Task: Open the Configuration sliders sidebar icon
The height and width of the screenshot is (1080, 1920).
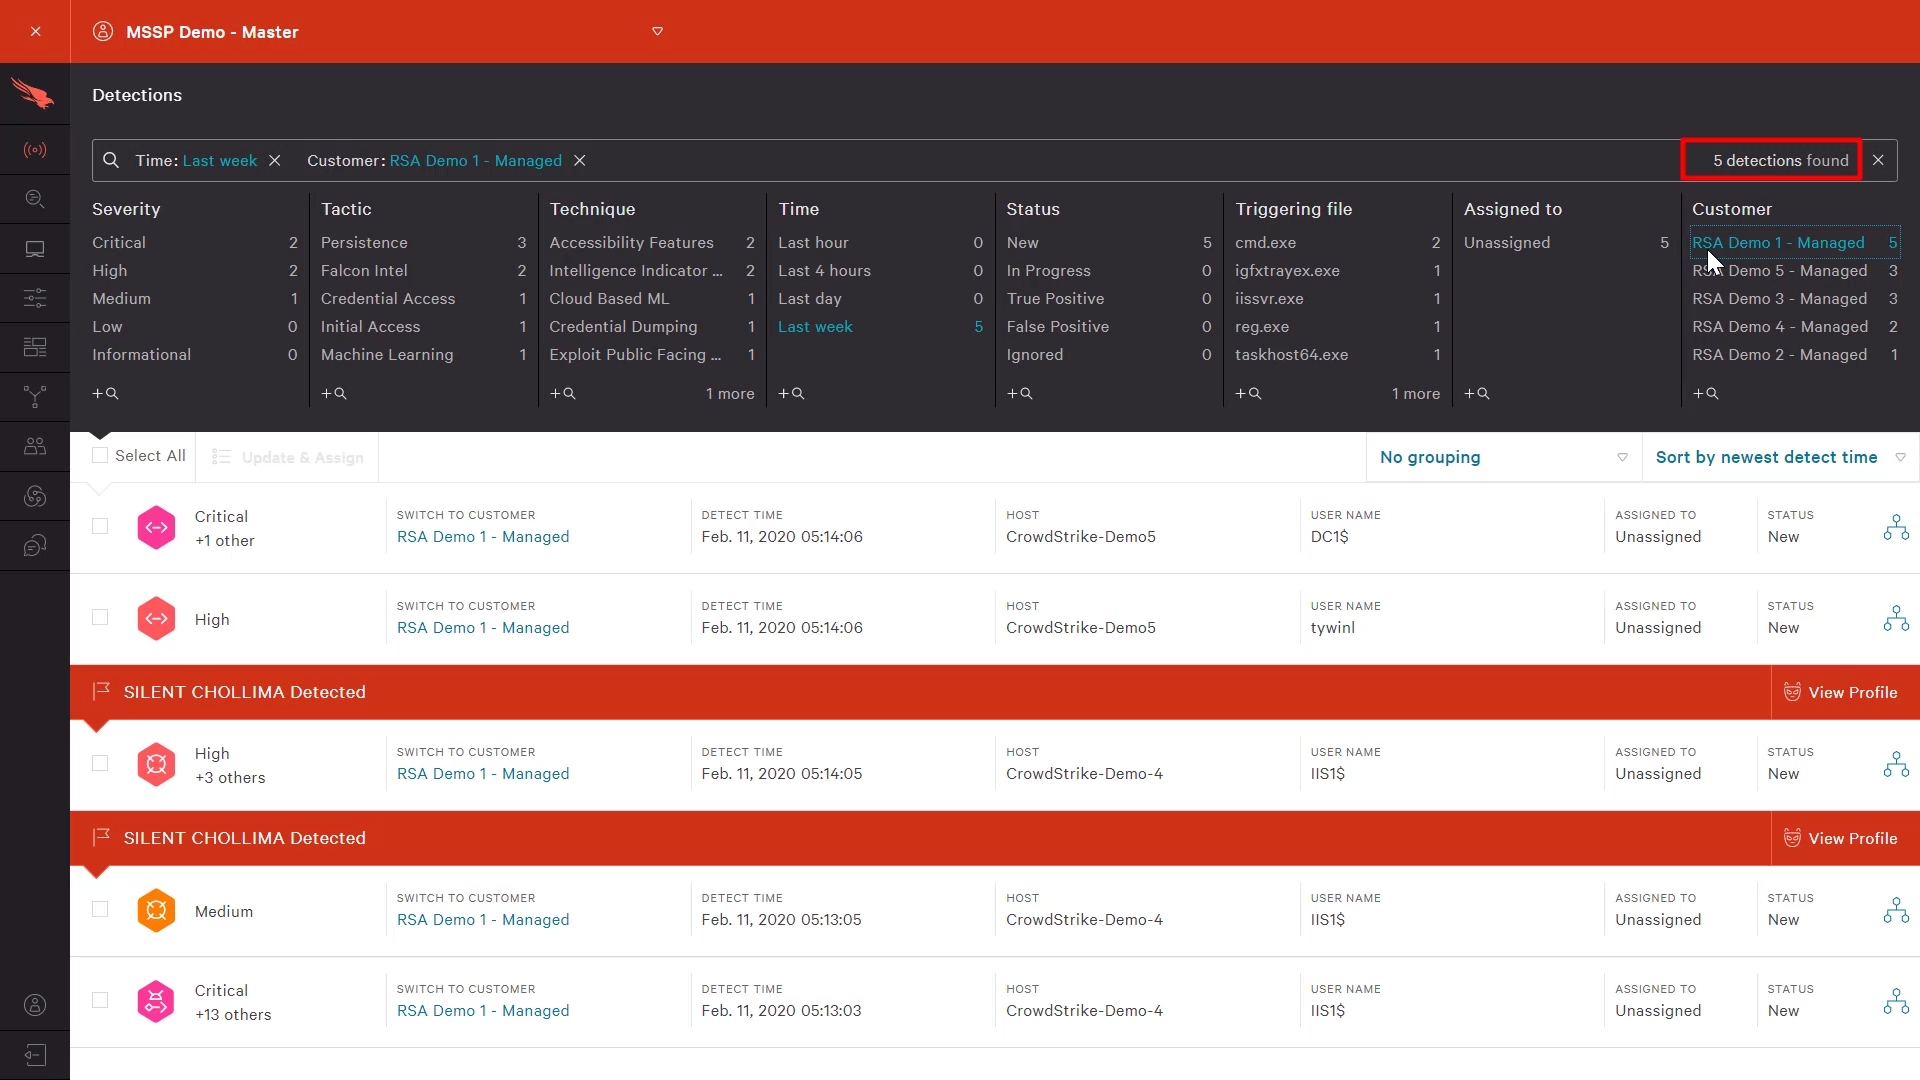Action: point(35,298)
